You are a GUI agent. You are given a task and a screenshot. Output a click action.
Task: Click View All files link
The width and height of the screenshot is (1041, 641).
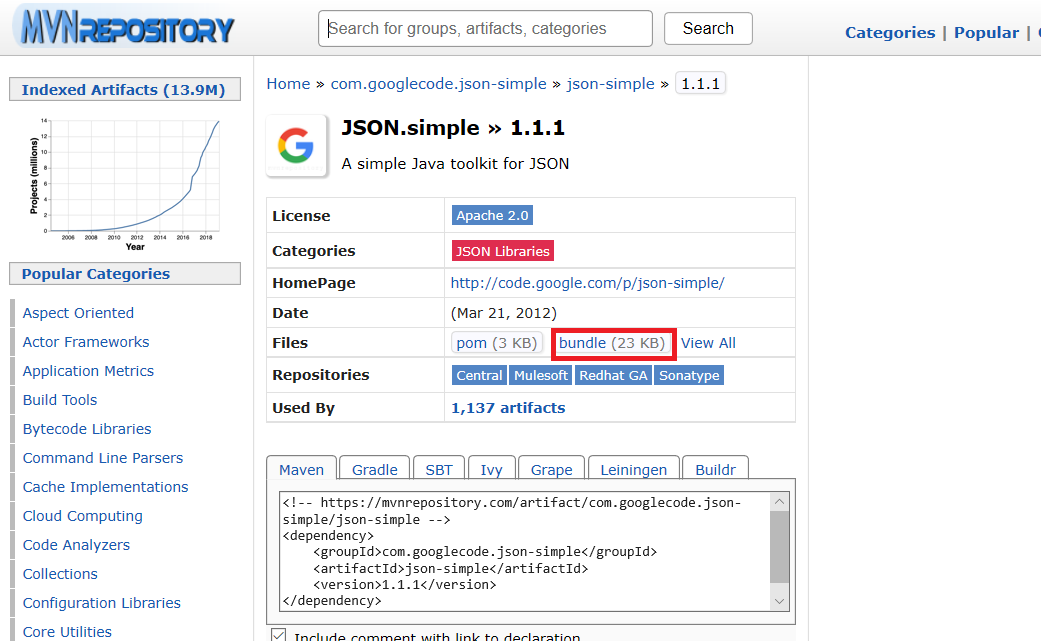pyautogui.click(x=708, y=343)
